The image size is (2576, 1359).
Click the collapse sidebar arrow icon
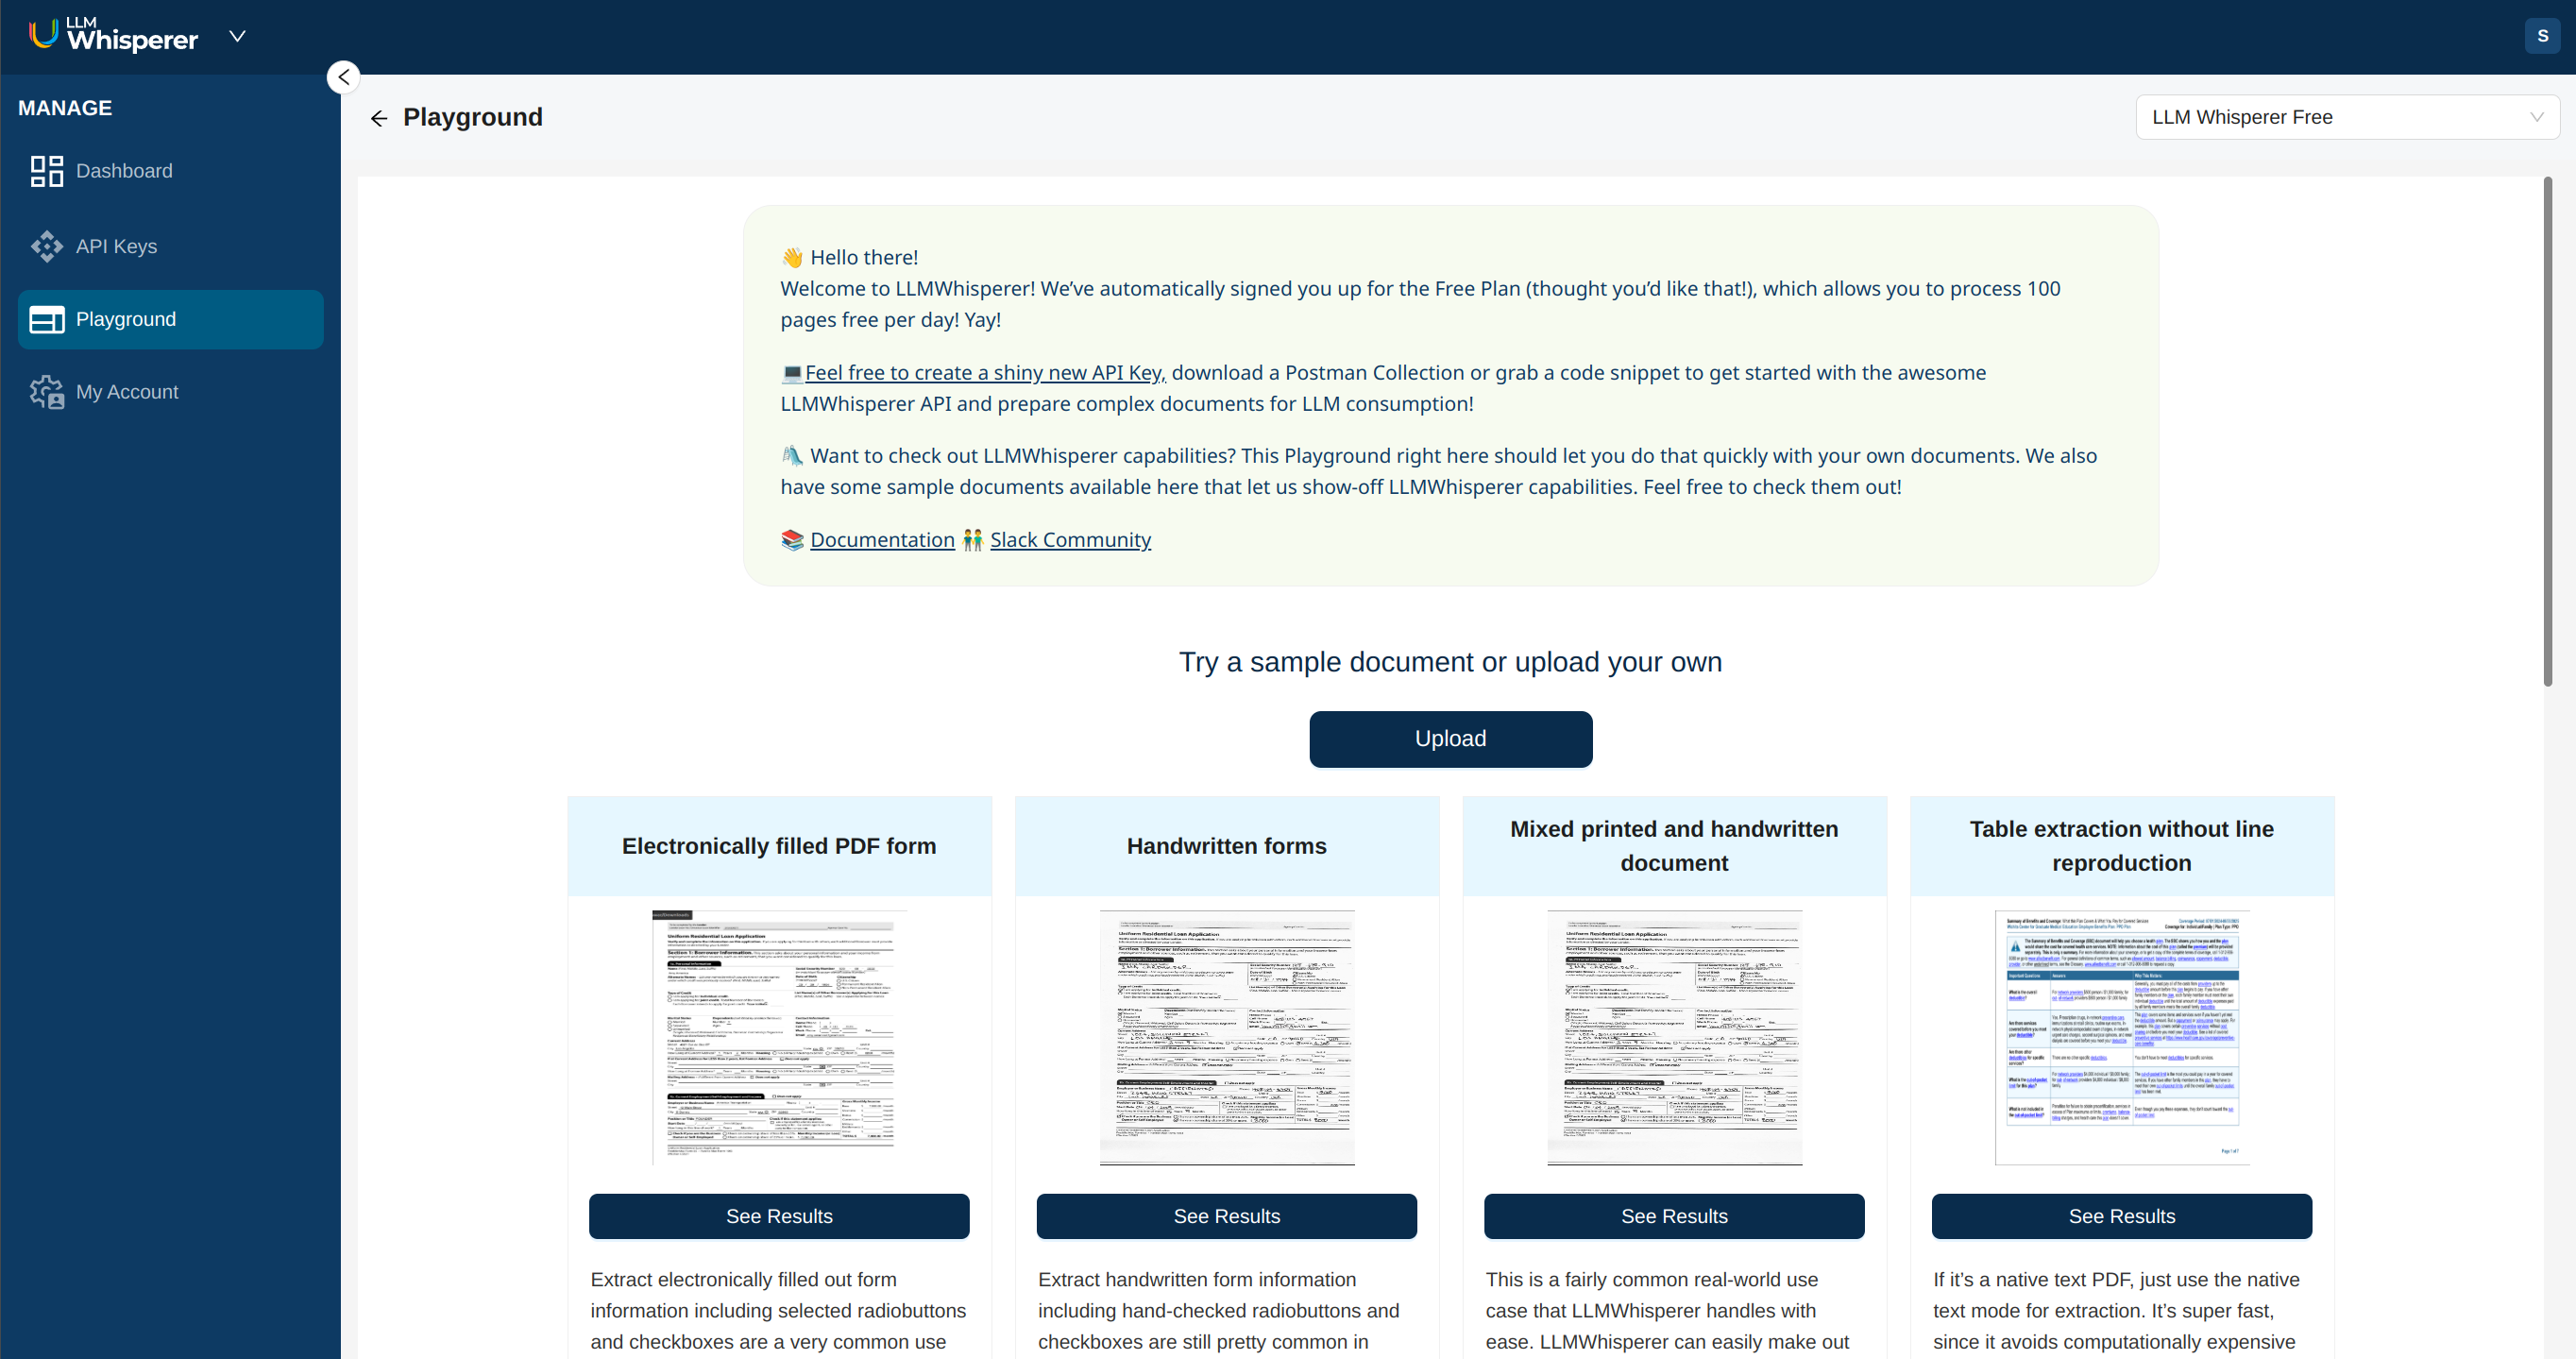click(x=343, y=76)
